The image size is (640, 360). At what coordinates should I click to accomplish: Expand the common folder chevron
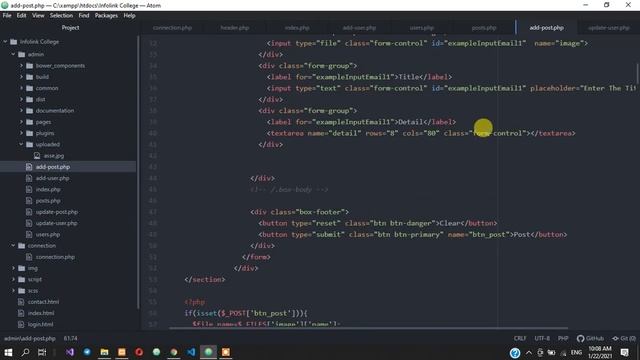pos(21,88)
